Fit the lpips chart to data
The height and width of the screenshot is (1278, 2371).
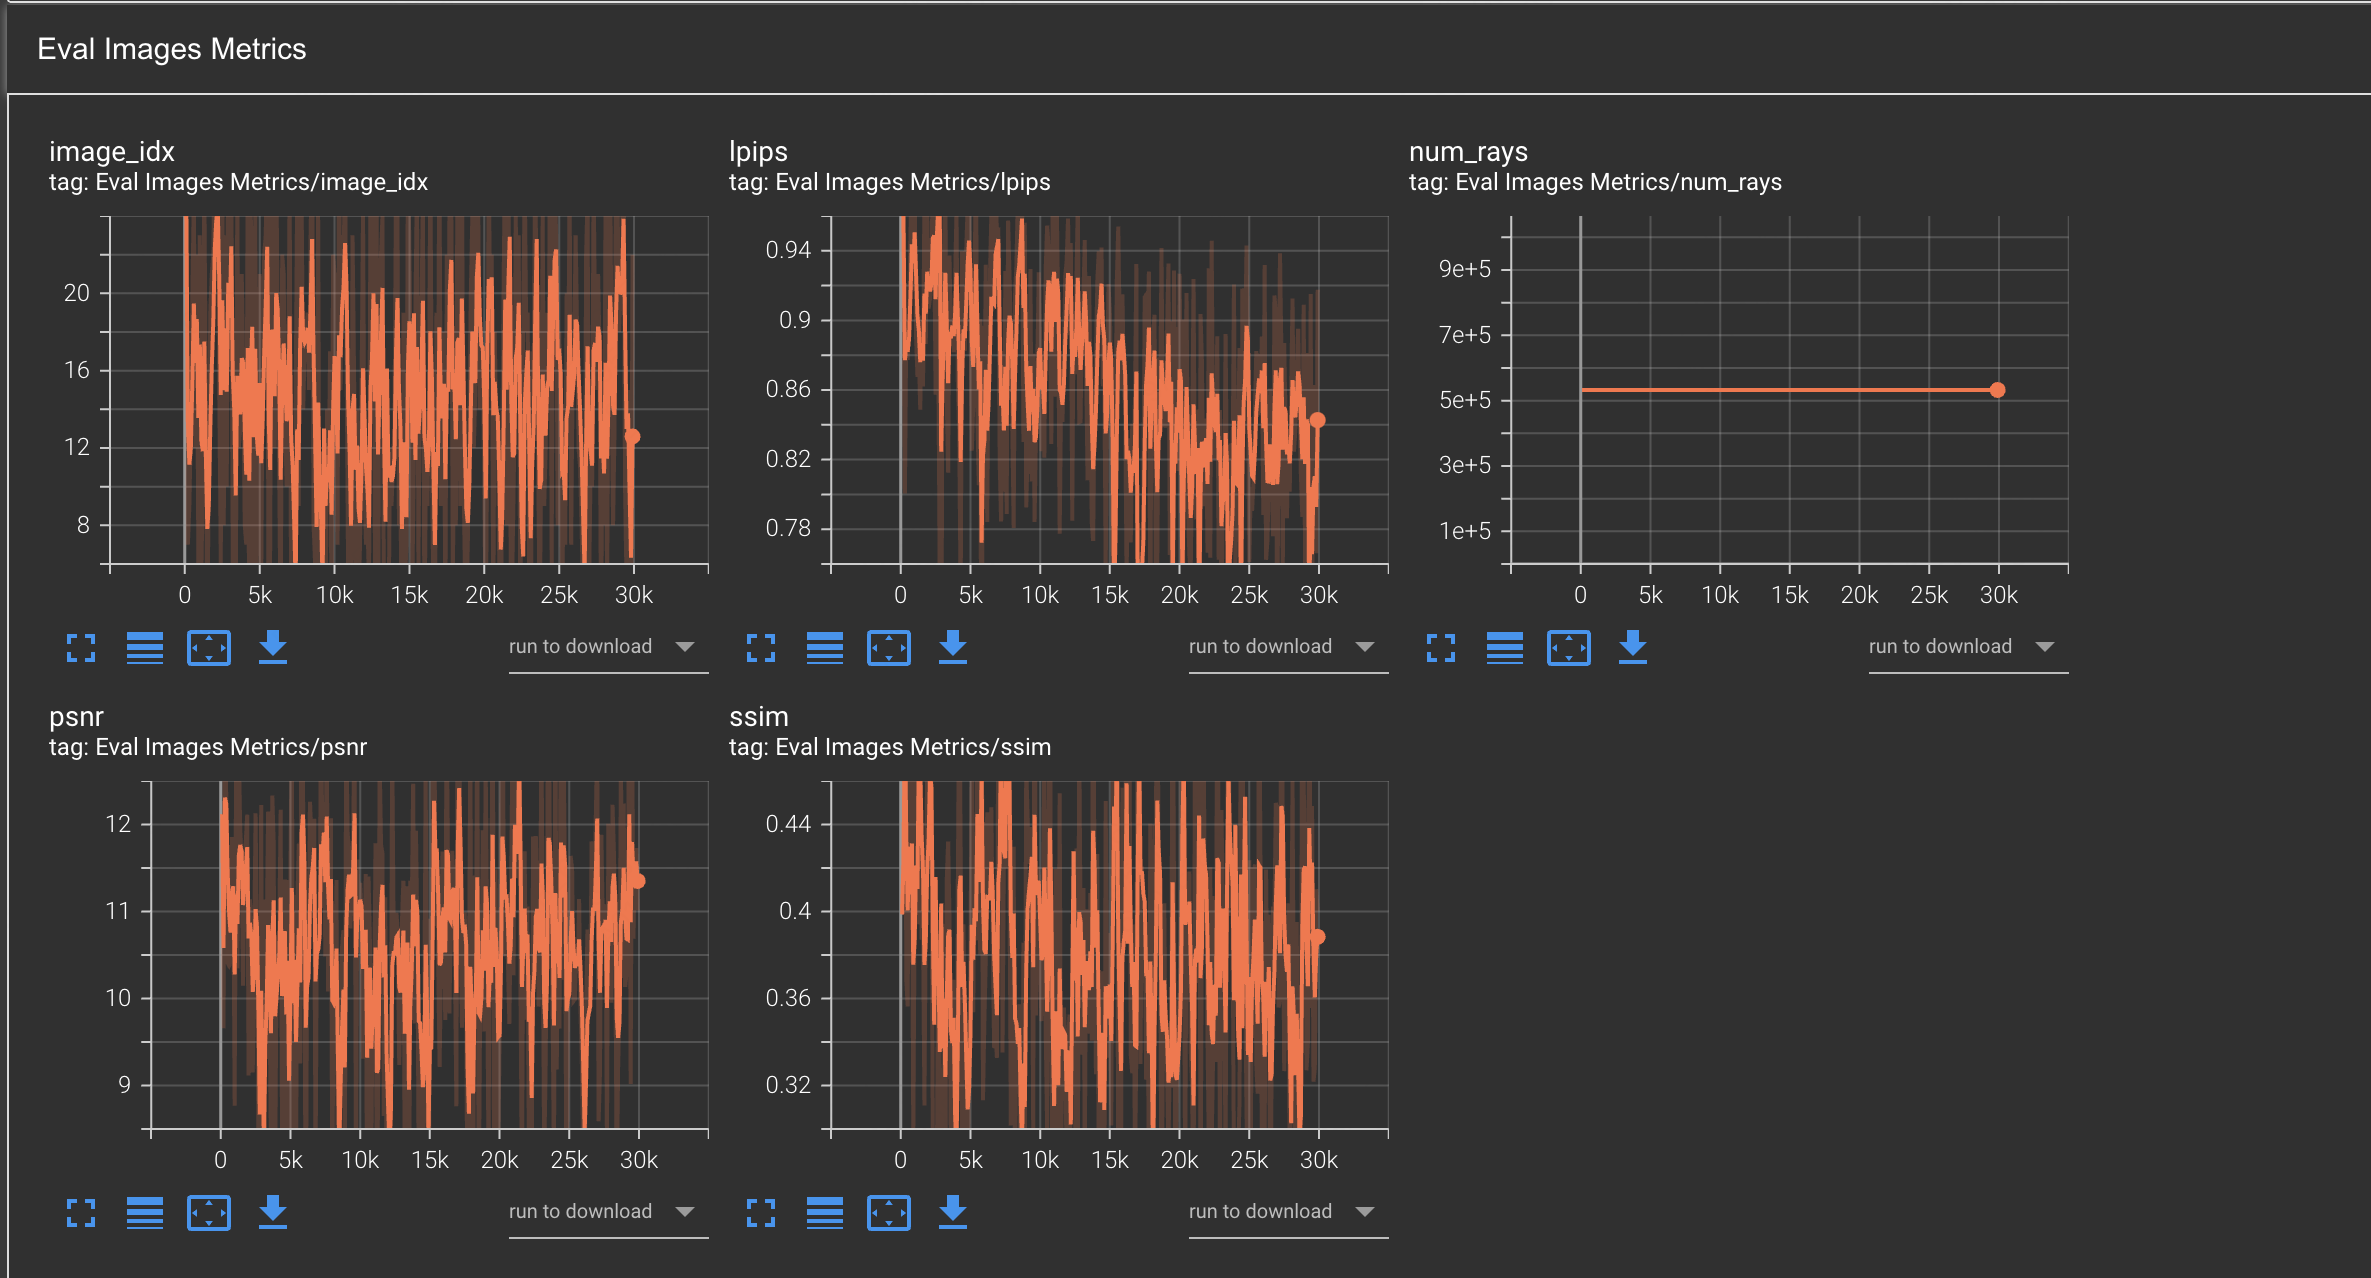pyautogui.click(x=889, y=648)
